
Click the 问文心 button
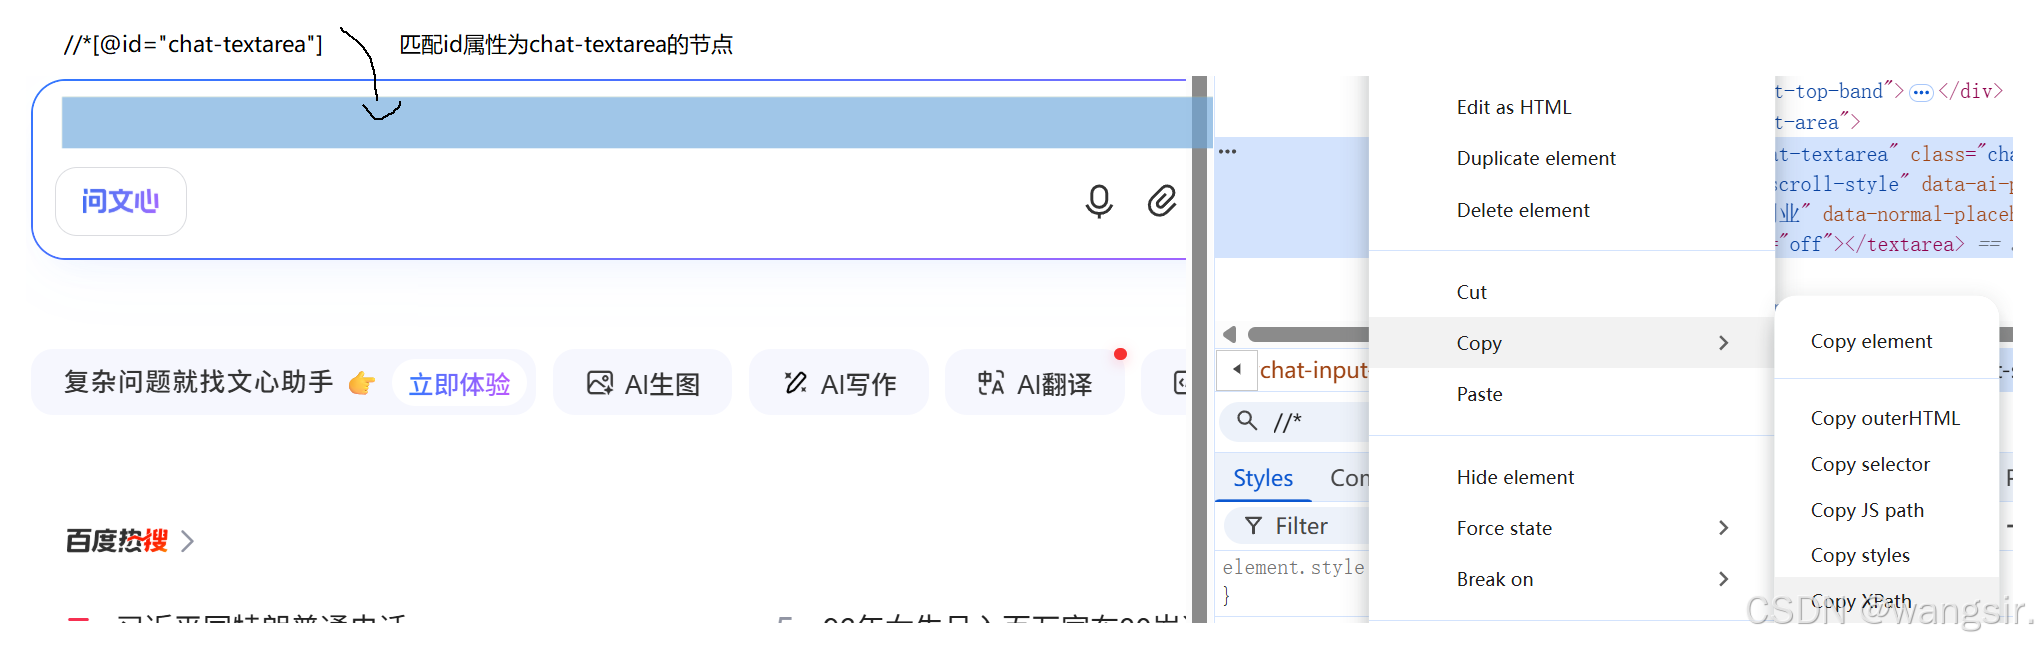pos(120,202)
